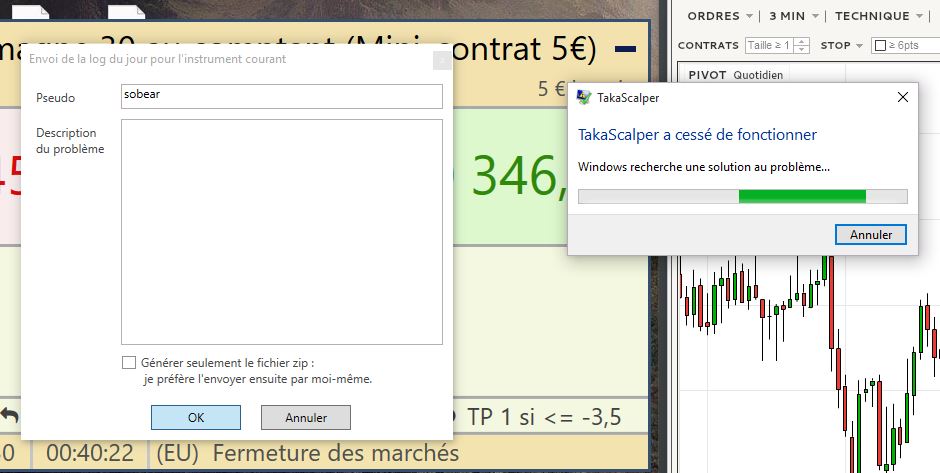Enable Générer seulement le fichier zip checkbox
Screen dimensions: 940x473
(128, 363)
